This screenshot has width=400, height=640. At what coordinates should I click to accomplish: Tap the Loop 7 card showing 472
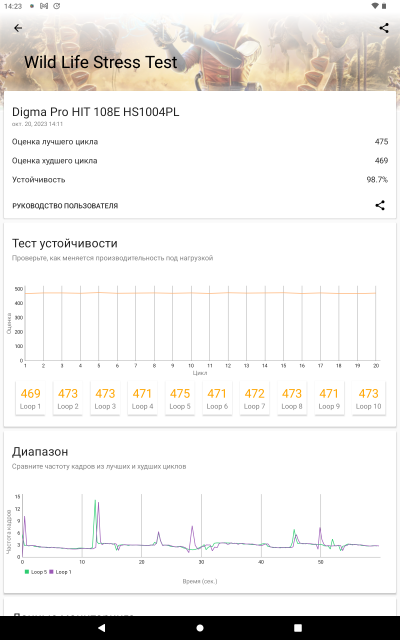point(254,398)
